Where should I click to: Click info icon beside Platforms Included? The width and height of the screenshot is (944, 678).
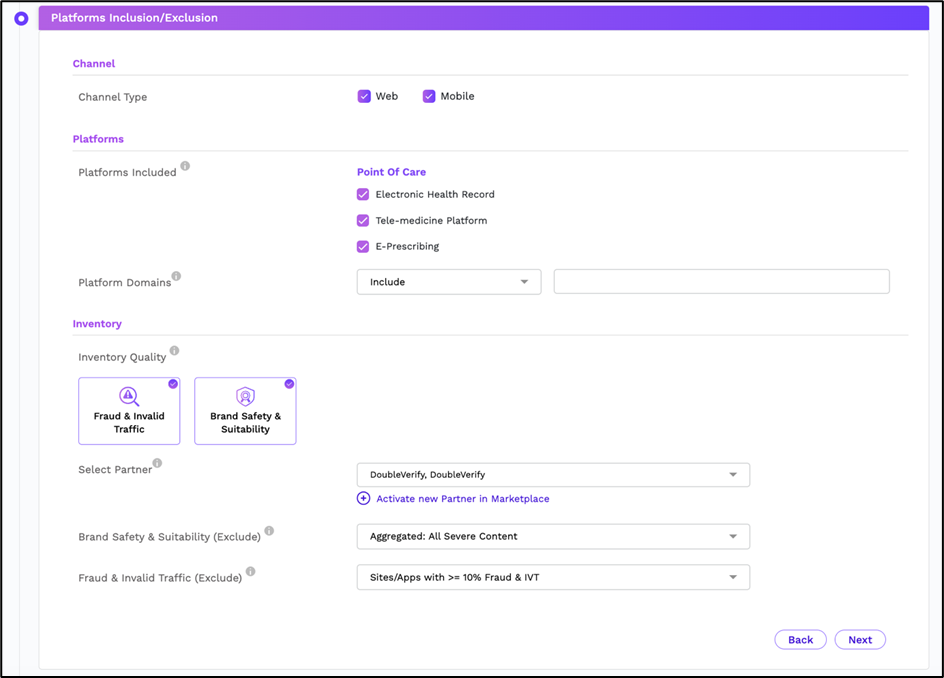tap(183, 166)
